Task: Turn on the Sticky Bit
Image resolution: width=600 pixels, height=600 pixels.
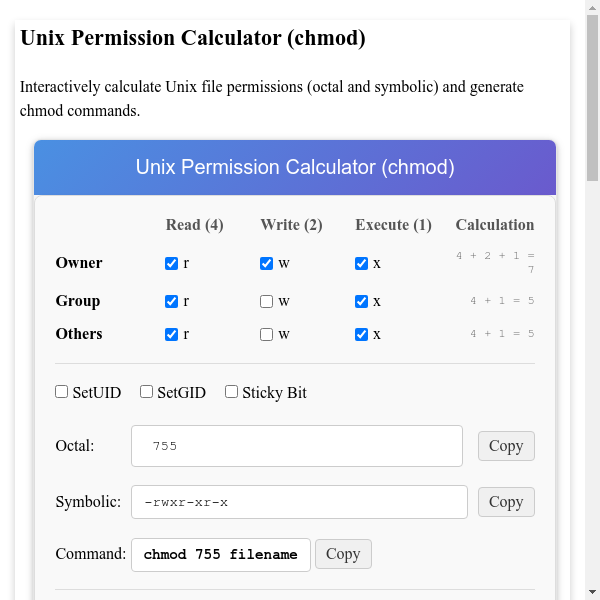Action: tap(232, 392)
